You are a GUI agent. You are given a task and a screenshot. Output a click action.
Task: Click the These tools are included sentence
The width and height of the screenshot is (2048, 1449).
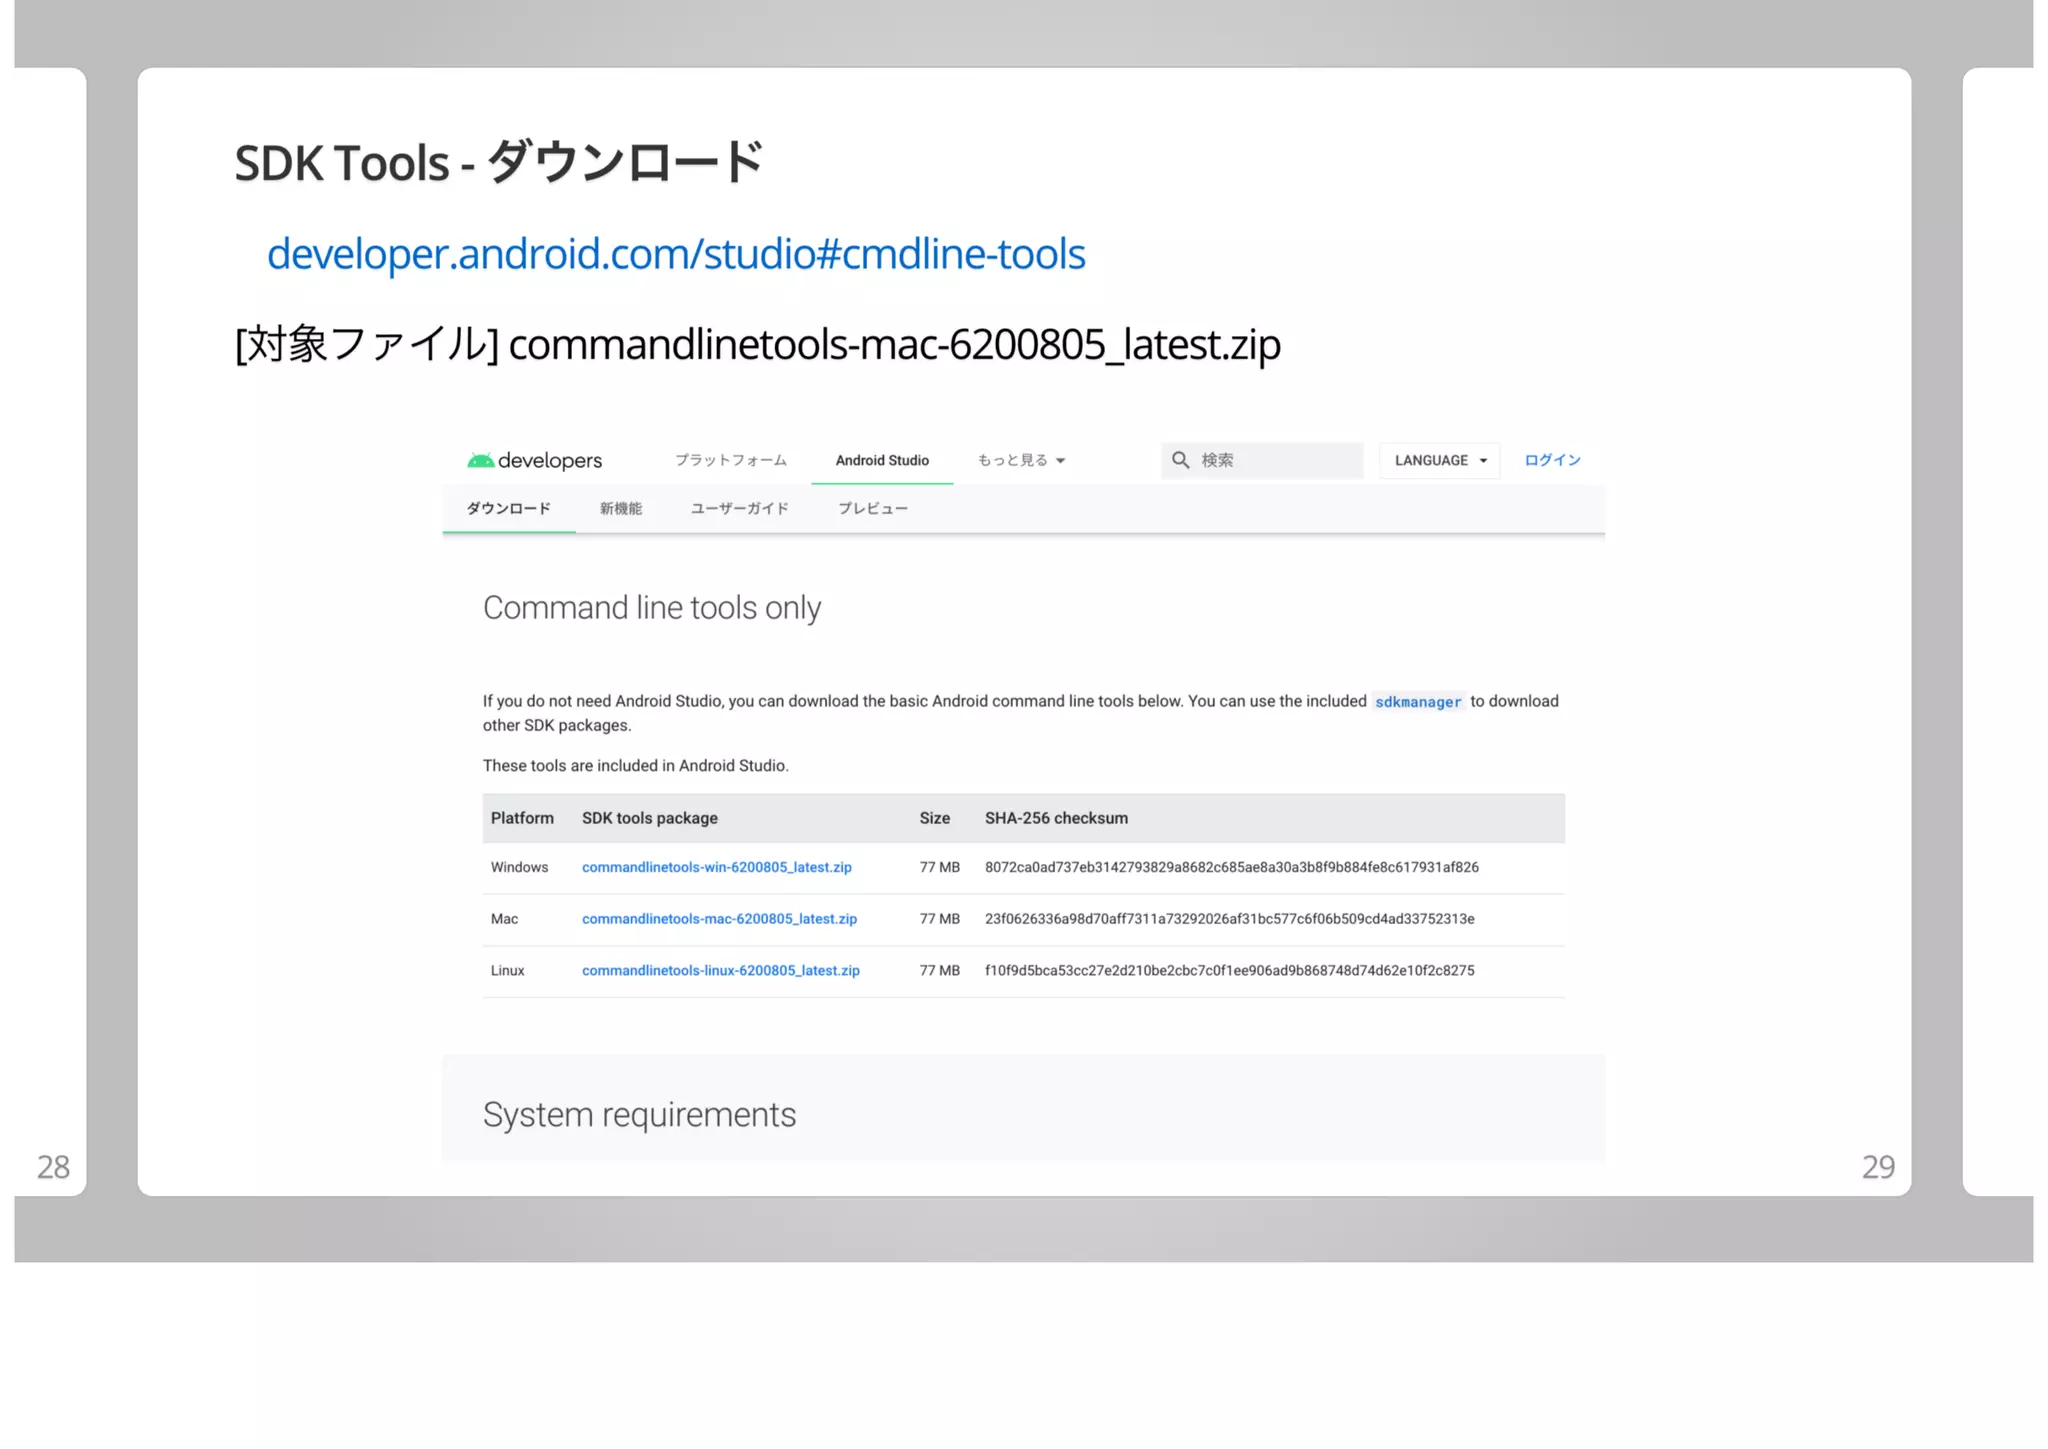point(636,766)
